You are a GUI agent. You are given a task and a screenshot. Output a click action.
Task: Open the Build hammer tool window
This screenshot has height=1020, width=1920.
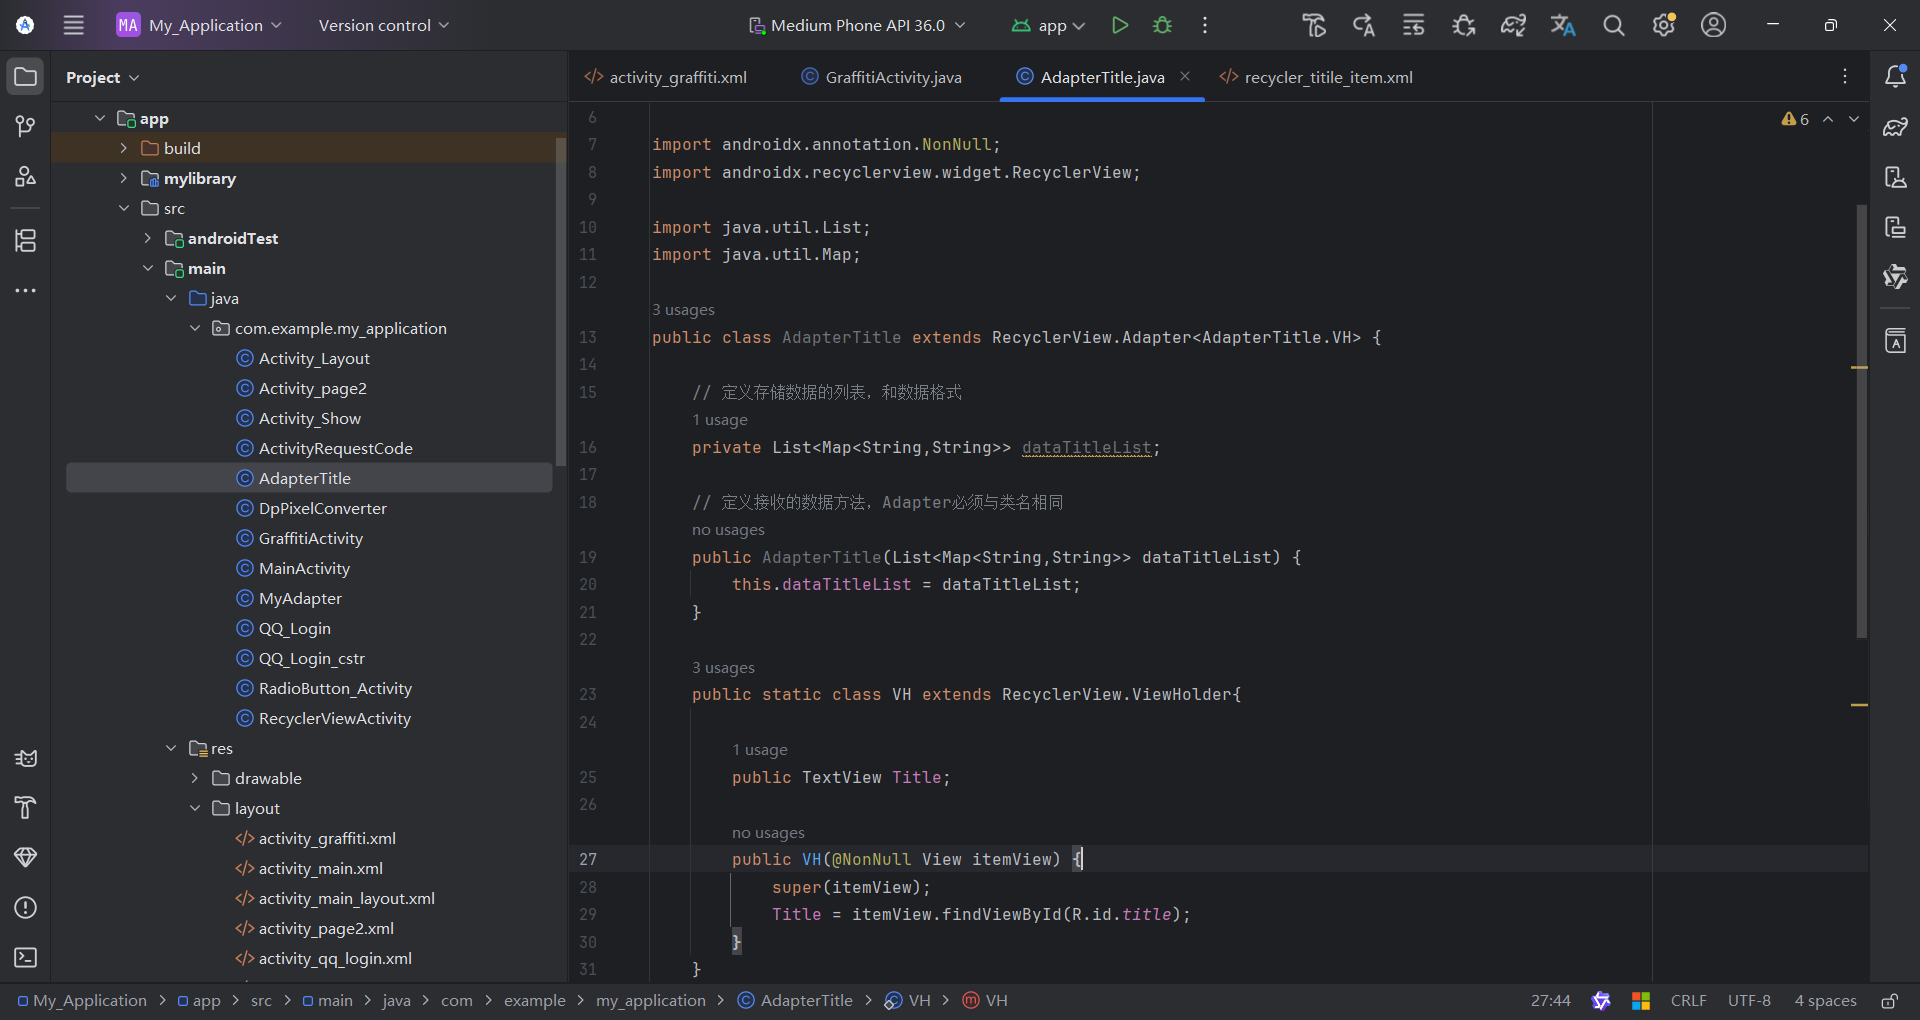tap(26, 807)
